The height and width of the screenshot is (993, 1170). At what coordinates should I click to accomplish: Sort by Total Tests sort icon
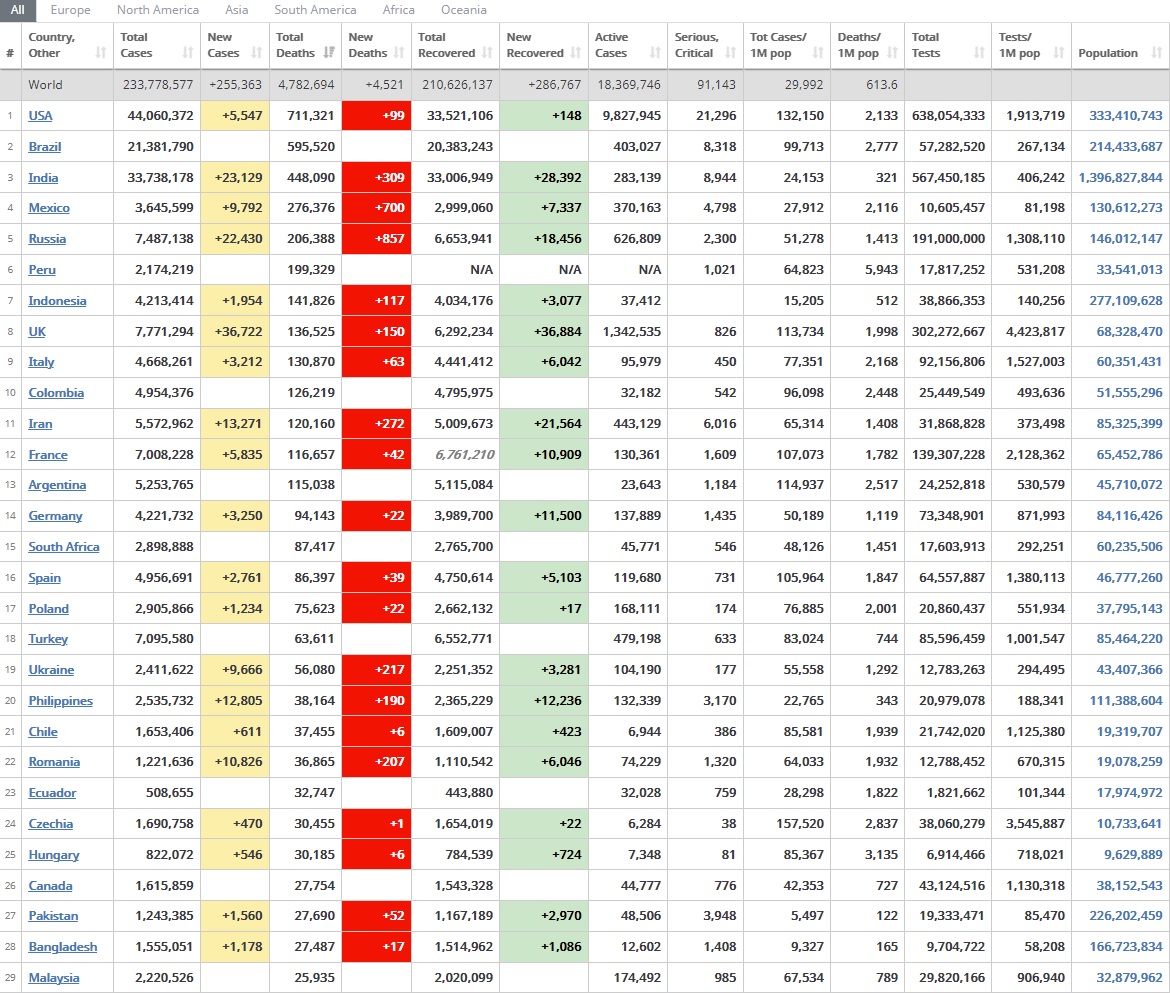point(979,53)
